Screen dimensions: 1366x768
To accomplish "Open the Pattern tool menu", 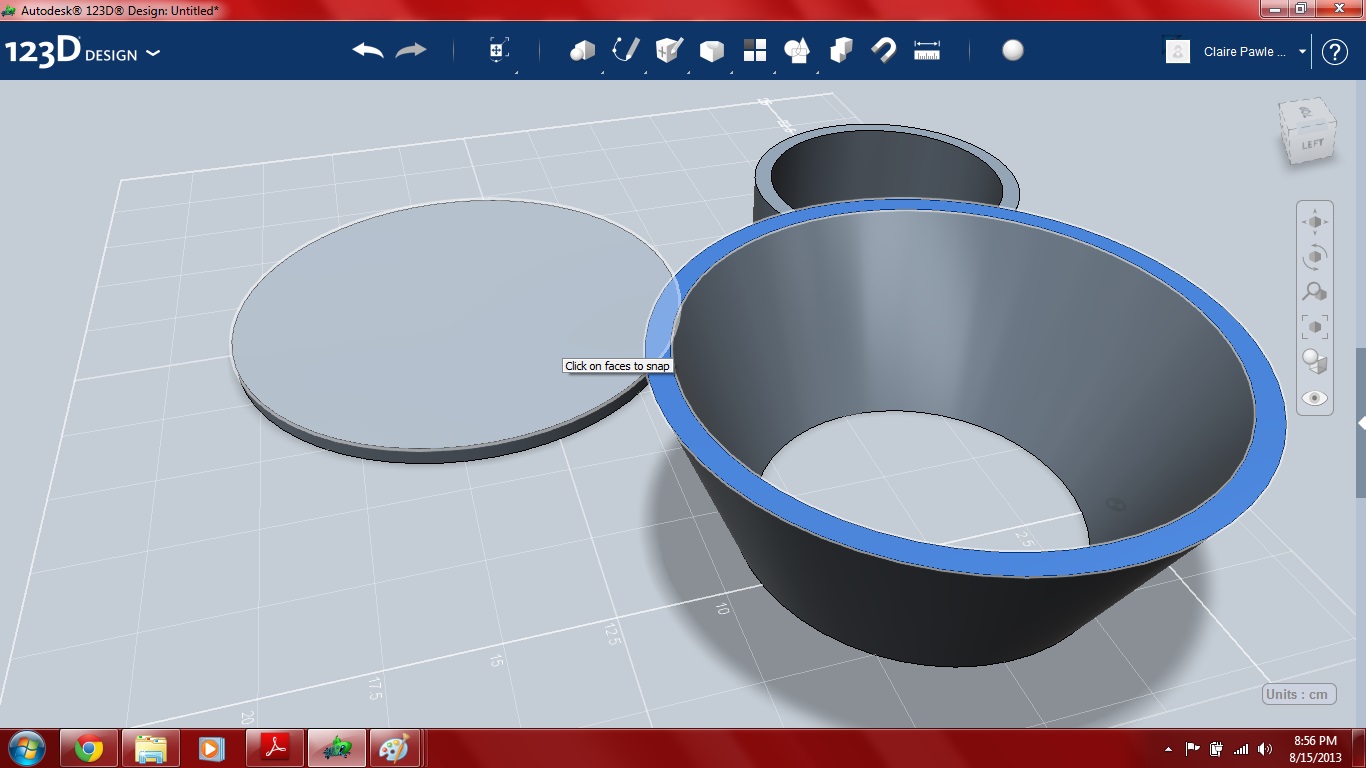I will coord(755,50).
